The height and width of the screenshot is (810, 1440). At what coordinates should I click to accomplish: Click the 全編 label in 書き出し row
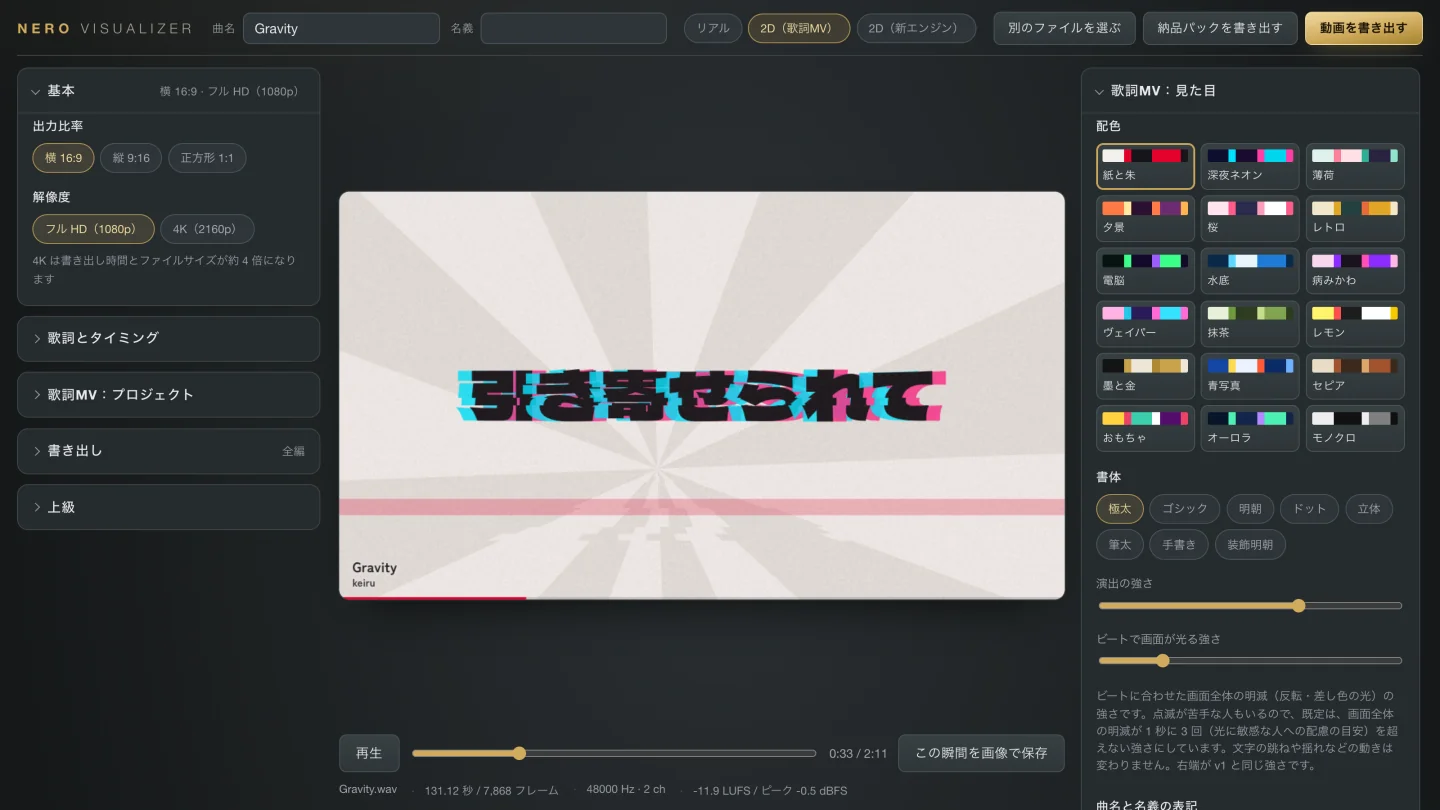point(293,451)
